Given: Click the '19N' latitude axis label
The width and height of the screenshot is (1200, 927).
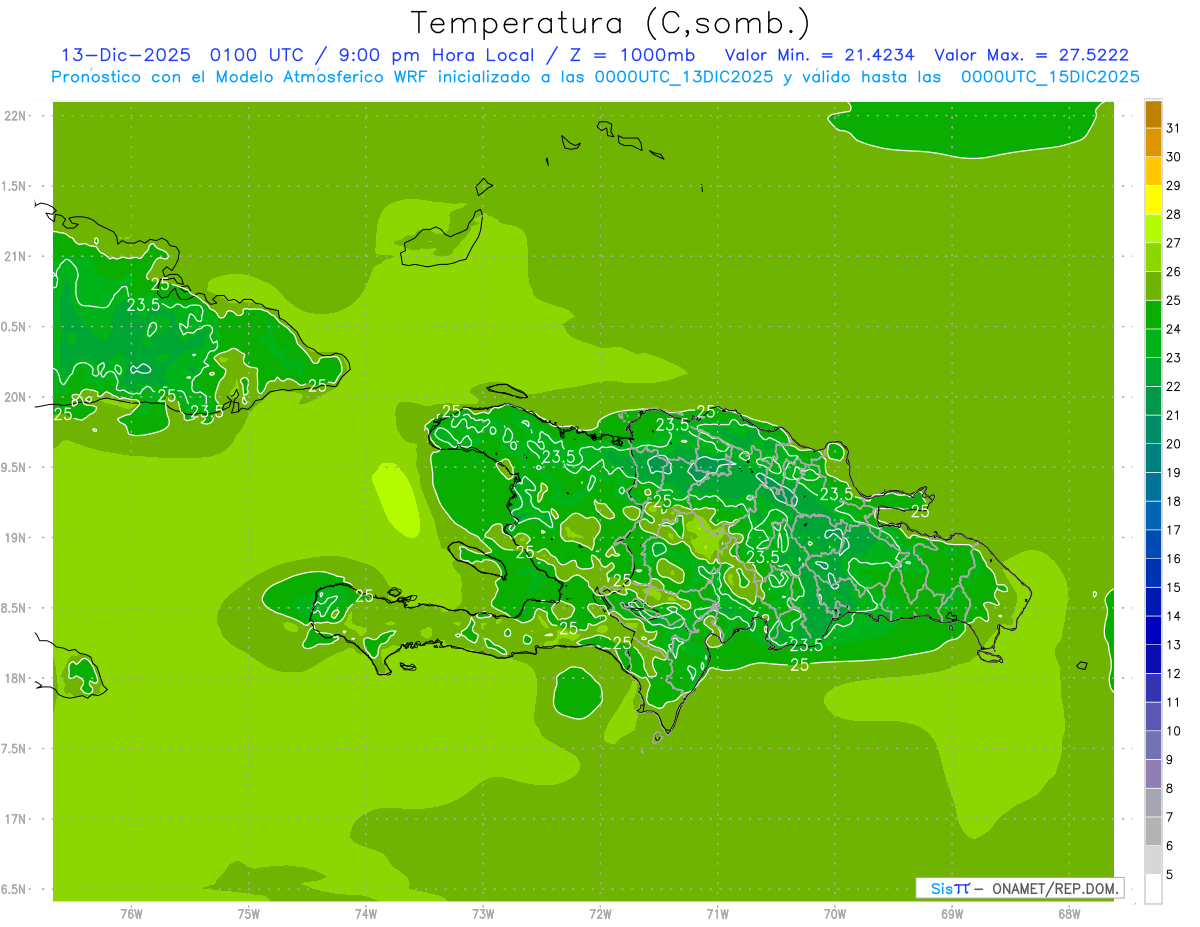Looking at the screenshot, I should 15,538.
